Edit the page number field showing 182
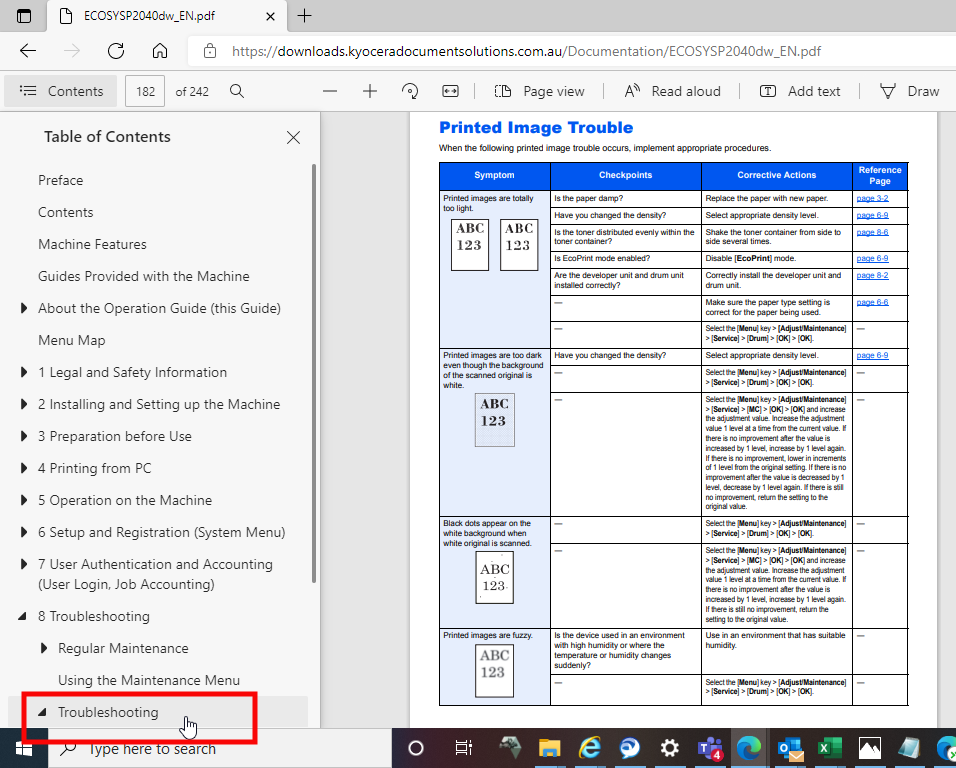 [x=145, y=91]
